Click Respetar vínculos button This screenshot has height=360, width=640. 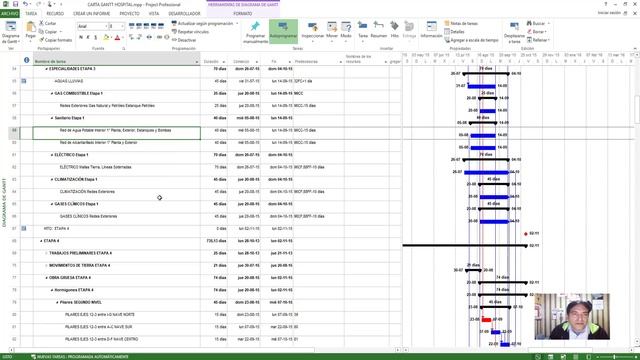tap(190, 31)
